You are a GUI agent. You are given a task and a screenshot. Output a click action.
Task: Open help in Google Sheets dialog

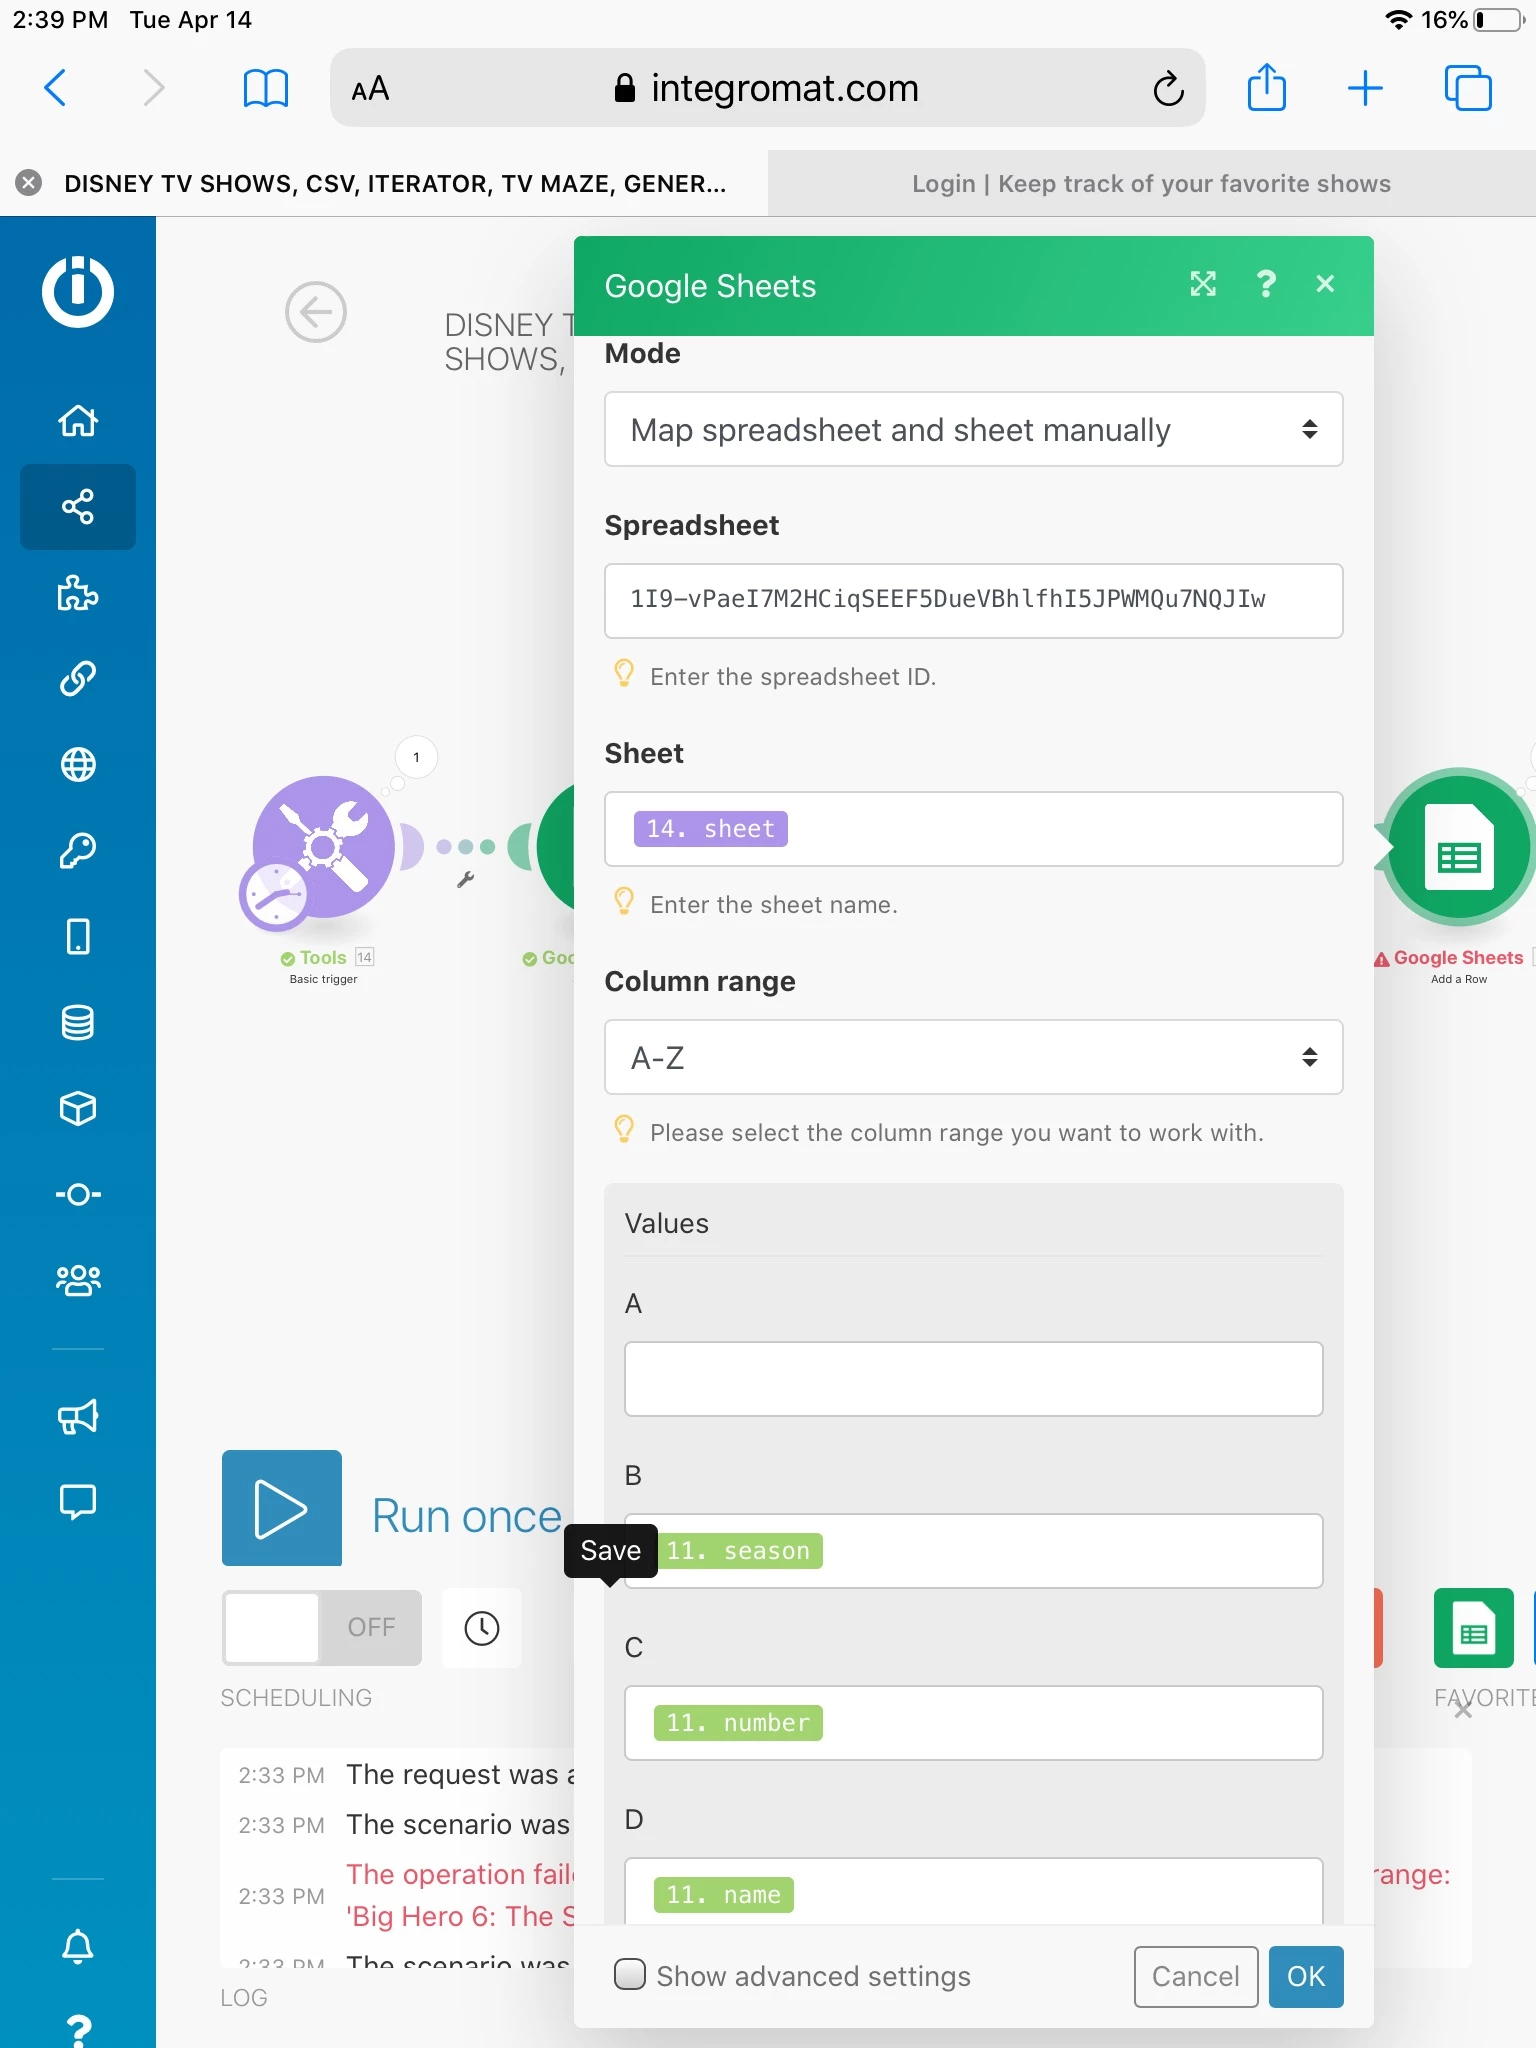click(x=1266, y=285)
